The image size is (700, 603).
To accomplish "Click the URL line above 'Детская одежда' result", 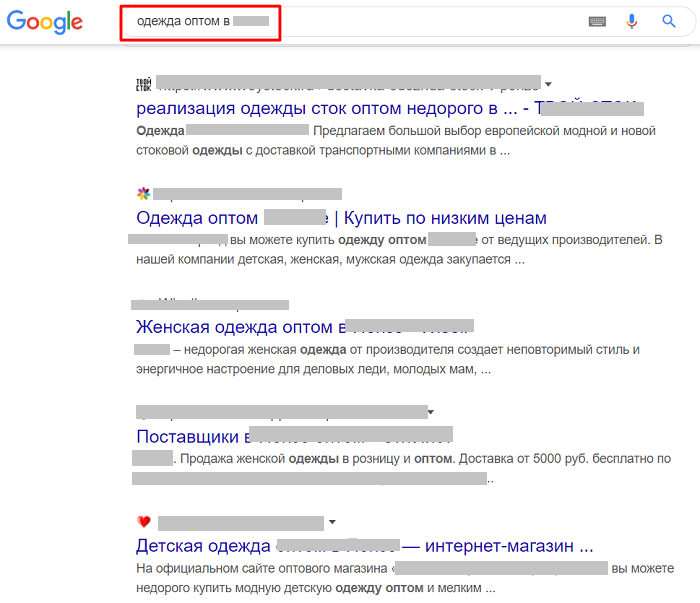I will (240, 522).
